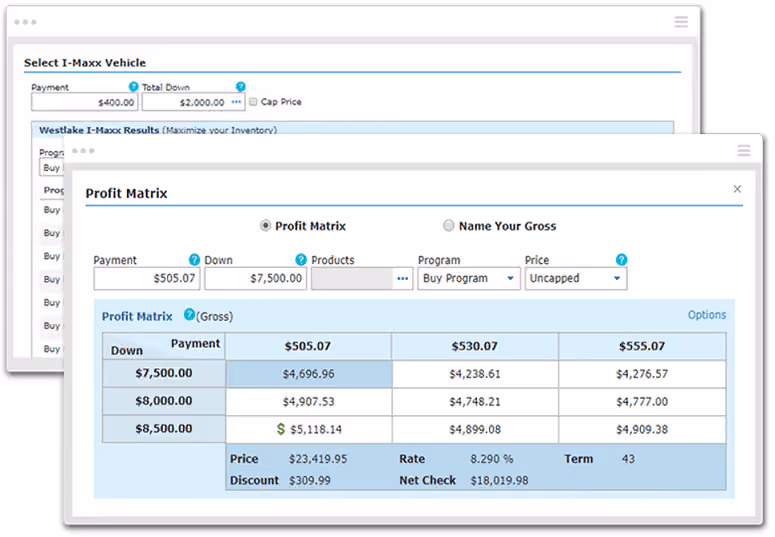This screenshot has height=537, width=775.
Task: Open hamburger menu in Select I-Maxx Vehicle window
Action: [681, 22]
